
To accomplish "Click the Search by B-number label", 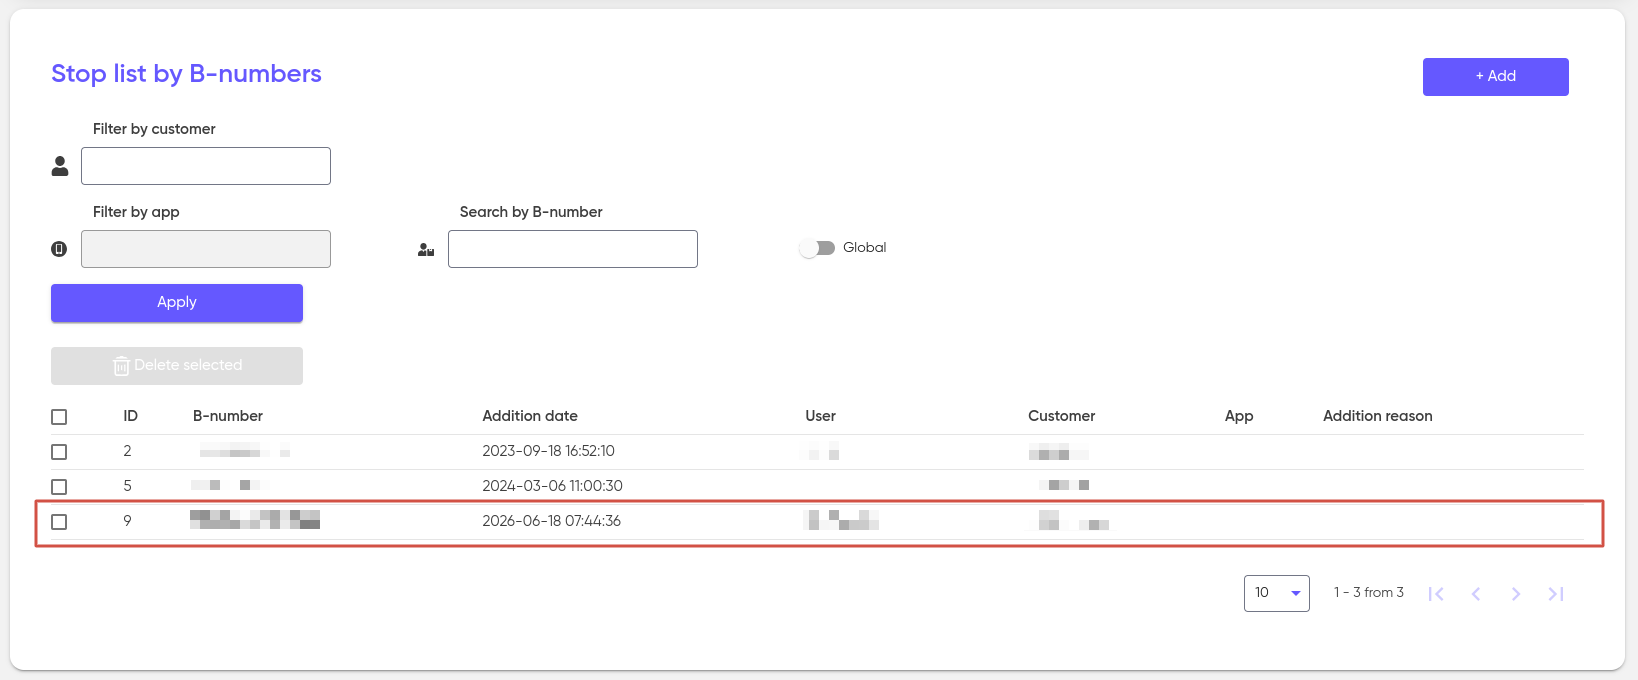I will pyautogui.click(x=531, y=212).
